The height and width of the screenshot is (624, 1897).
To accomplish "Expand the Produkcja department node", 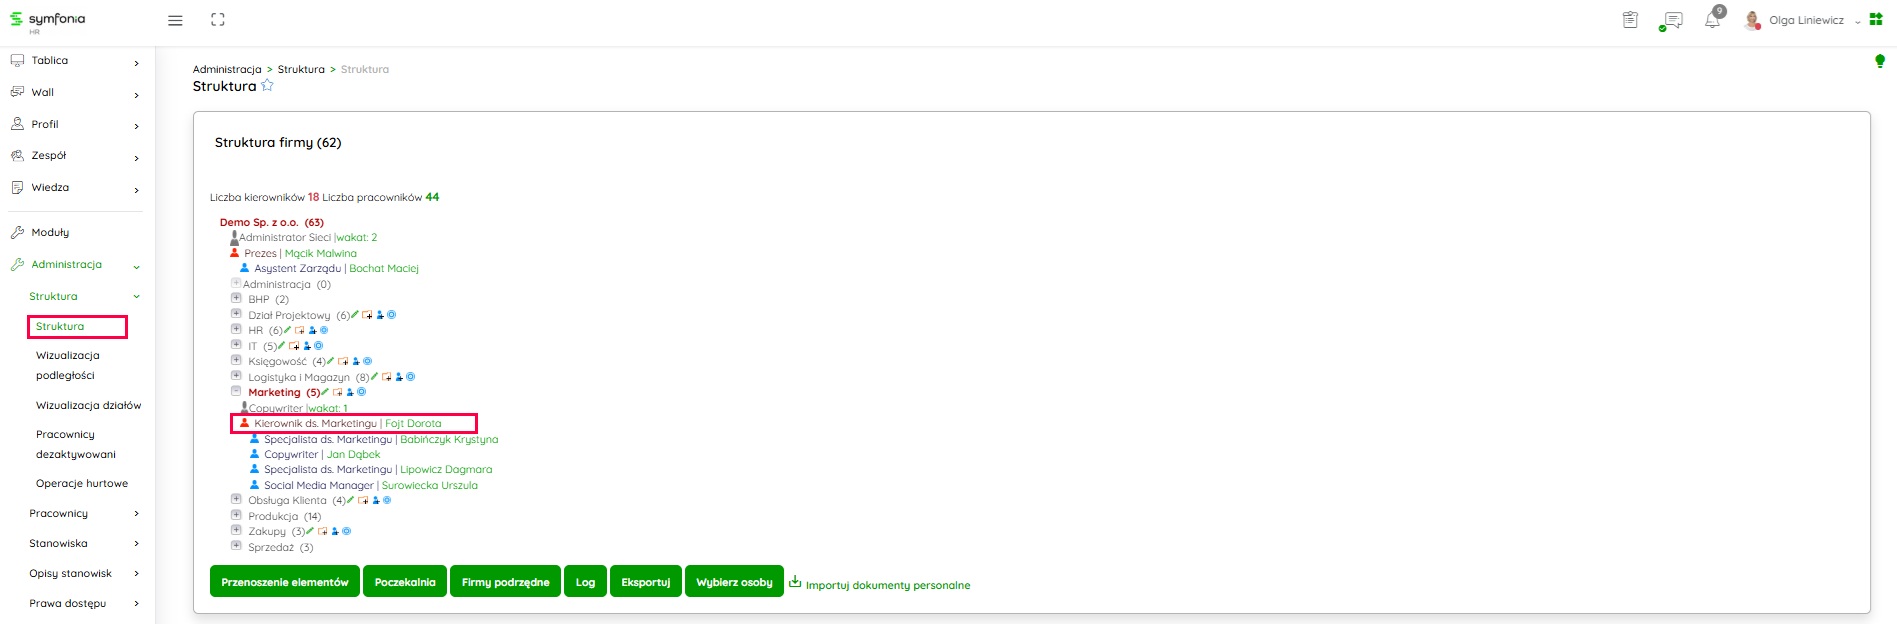I will [x=236, y=516].
